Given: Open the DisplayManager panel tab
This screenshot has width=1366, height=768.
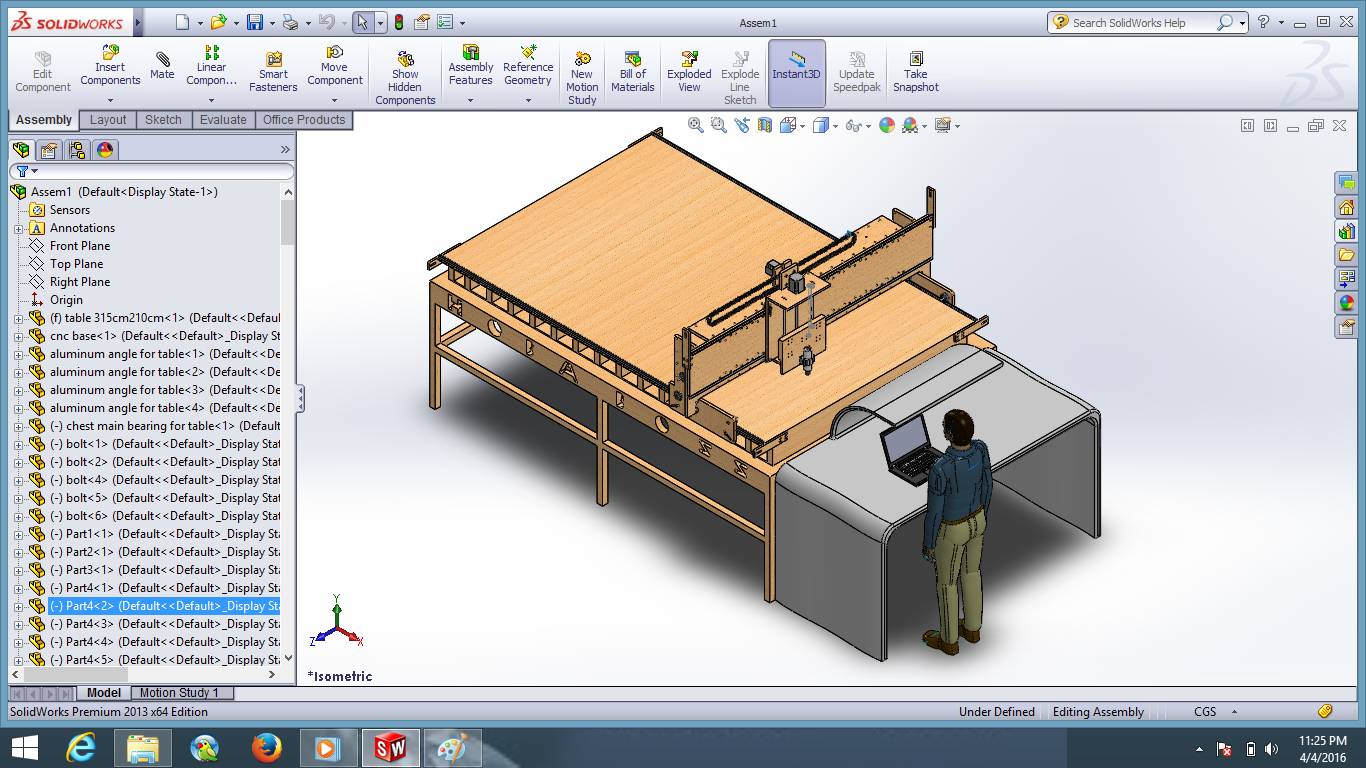Looking at the screenshot, I should point(105,150).
